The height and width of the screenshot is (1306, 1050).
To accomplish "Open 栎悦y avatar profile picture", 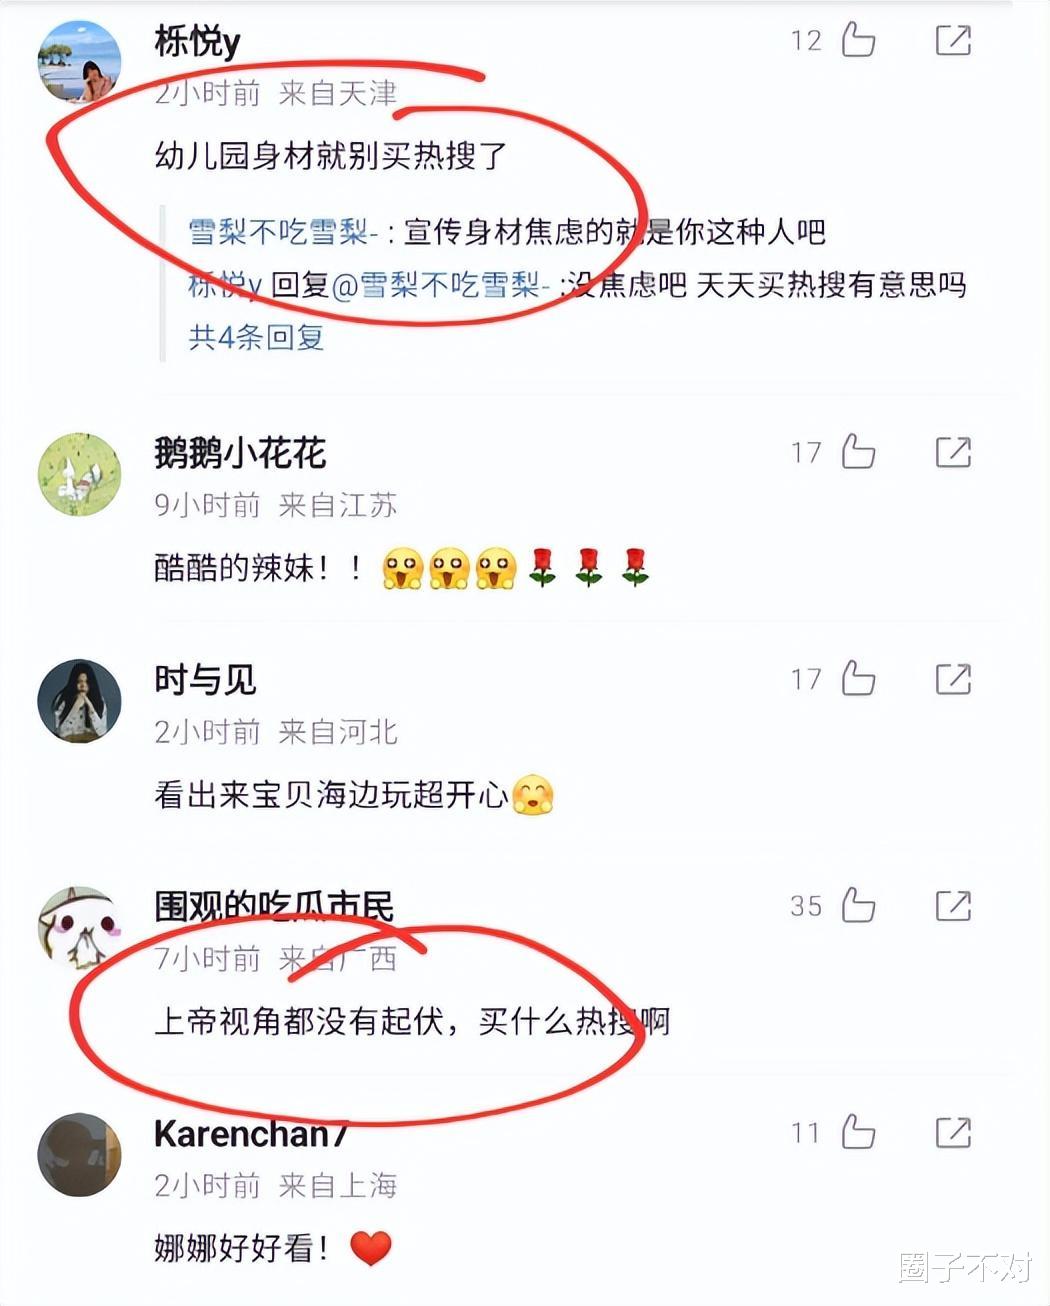I will click(x=79, y=61).
